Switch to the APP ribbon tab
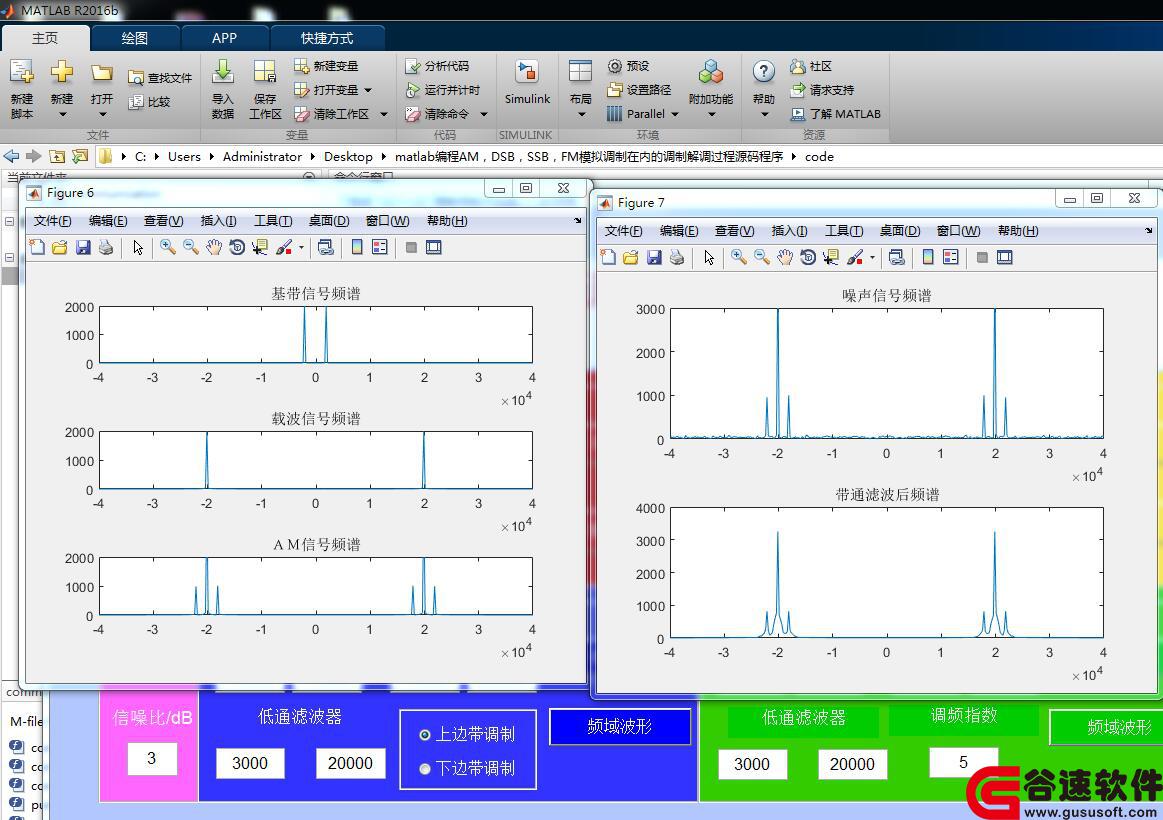The image size is (1163, 820). click(224, 38)
